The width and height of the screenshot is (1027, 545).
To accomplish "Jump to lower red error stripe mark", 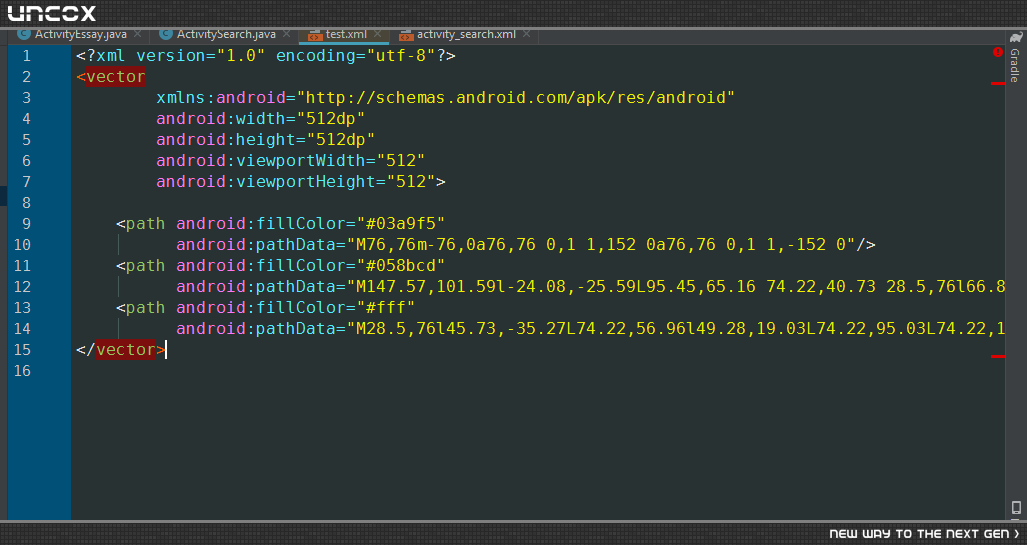I will coord(998,356).
